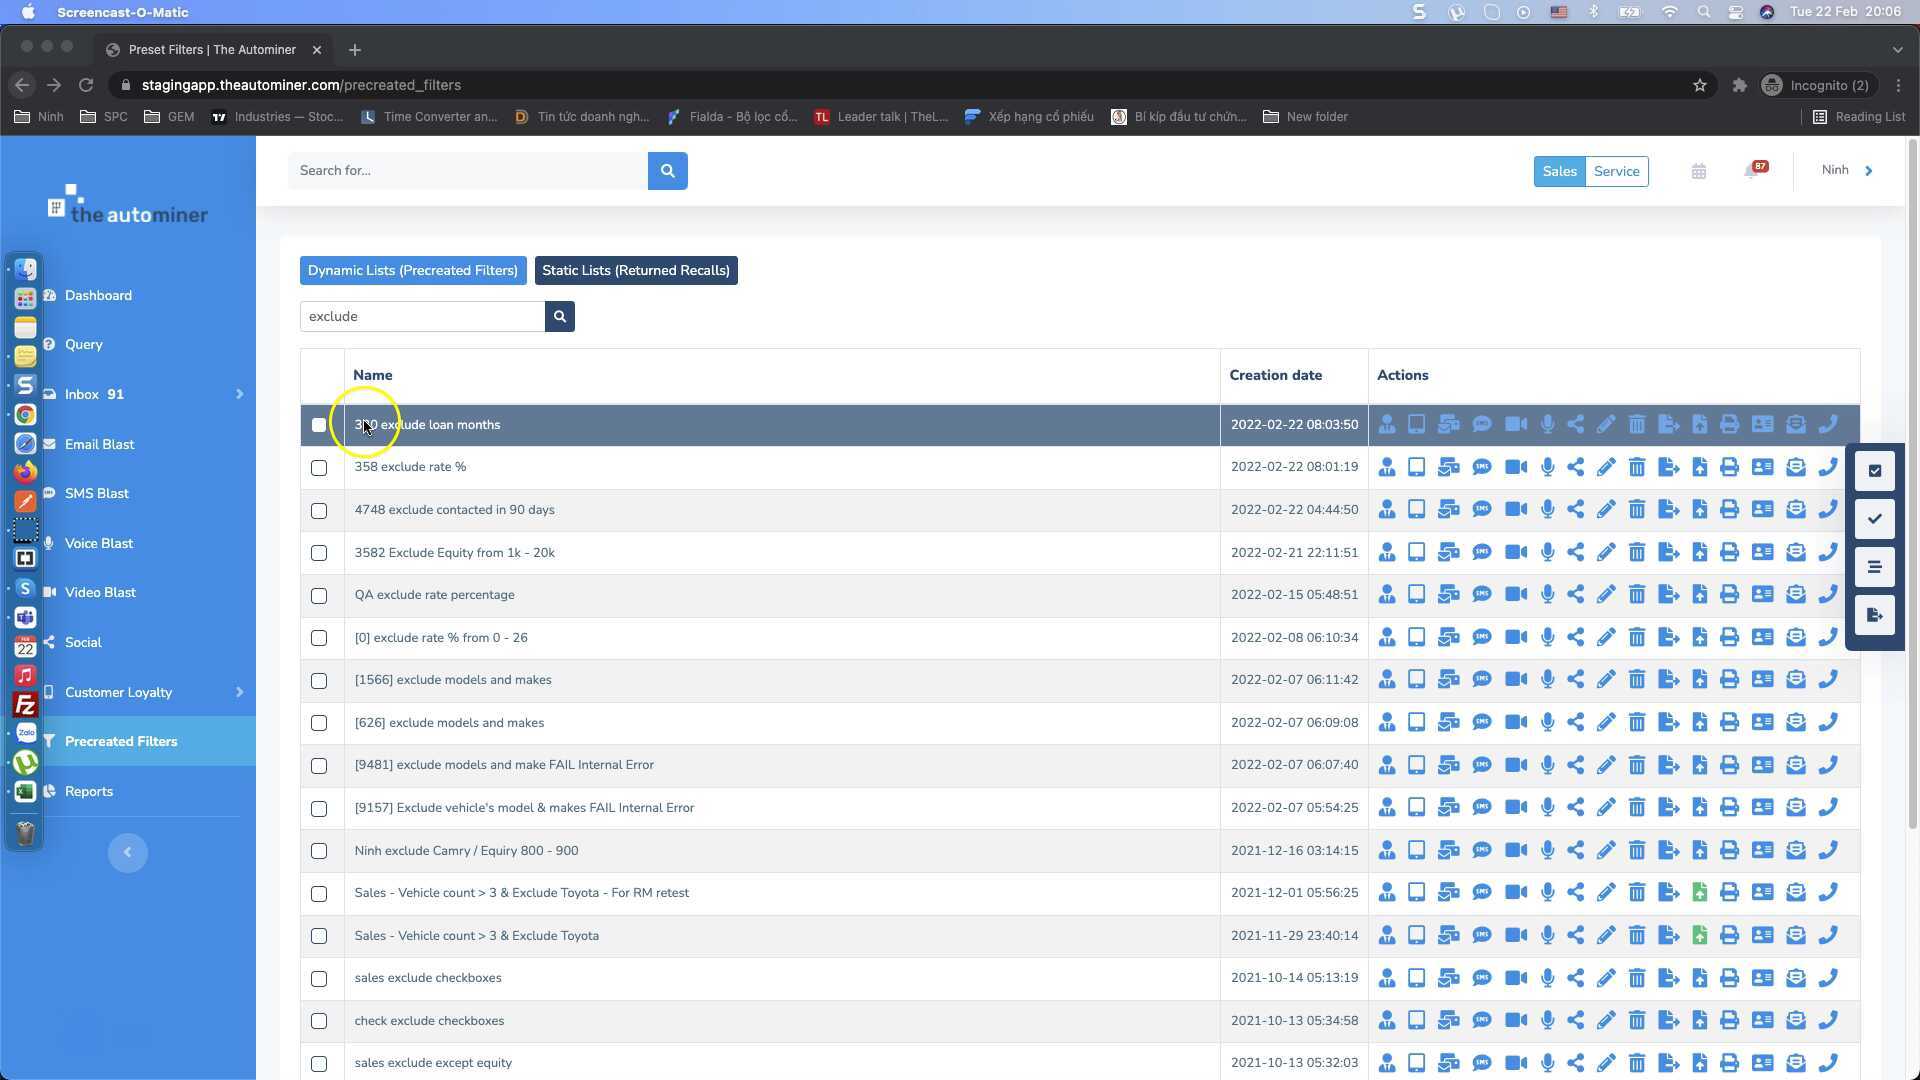This screenshot has width=1920, height=1080.
Task: Click the phone call icon for '[1566] exclude models and makes'
Action: click(1828, 680)
